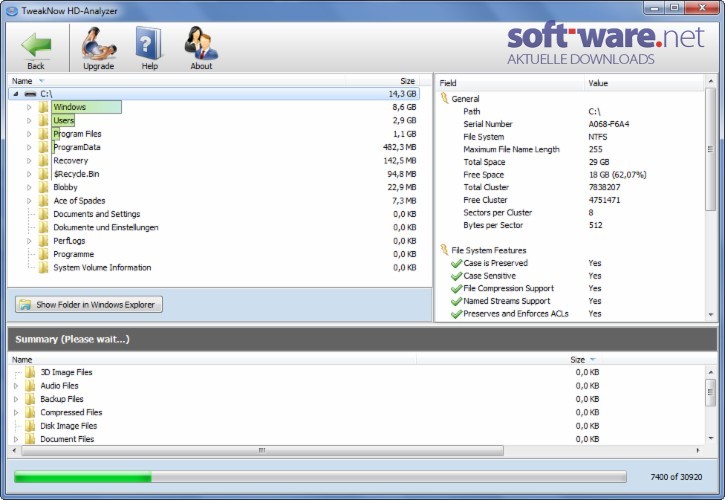The height and width of the screenshot is (500, 725).
Task: Click the details panel vertical scrollbar thumb
Action: [710, 149]
